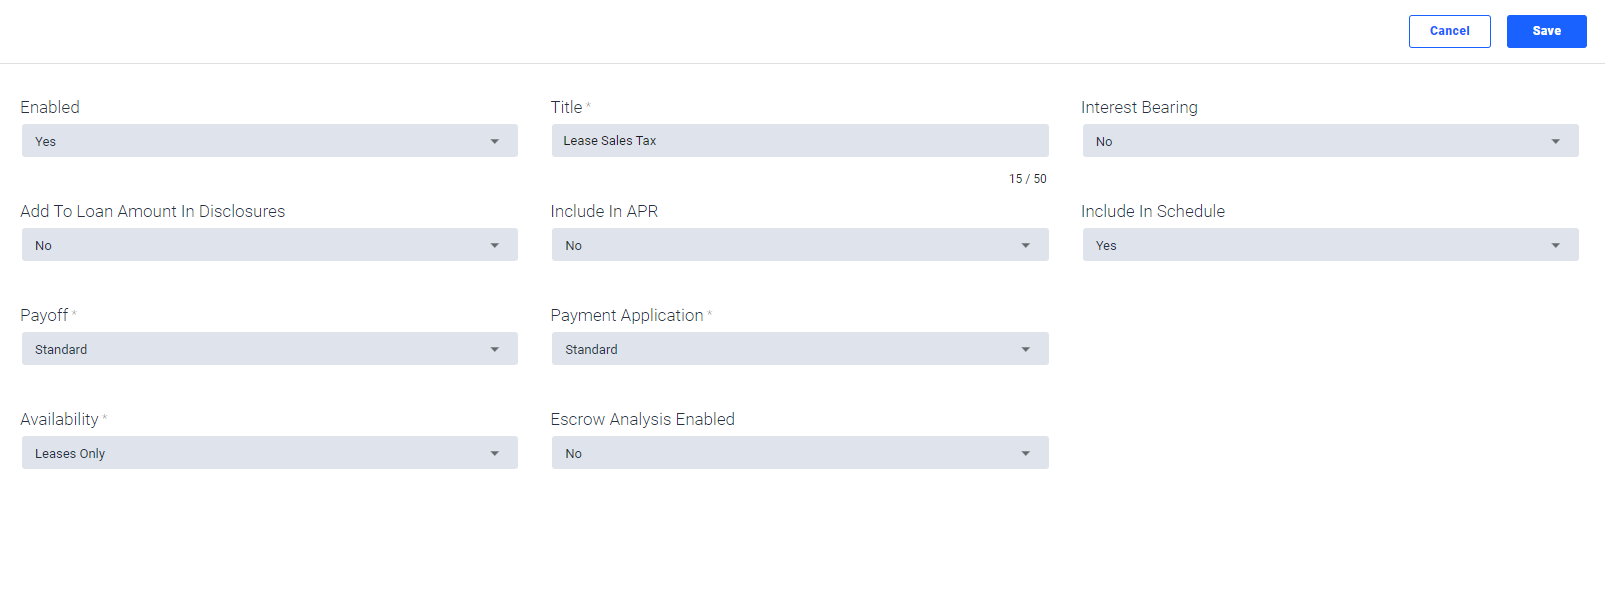Open the Payment Application dropdown
The height and width of the screenshot is (610, 1605).
(x=800, y=349)
